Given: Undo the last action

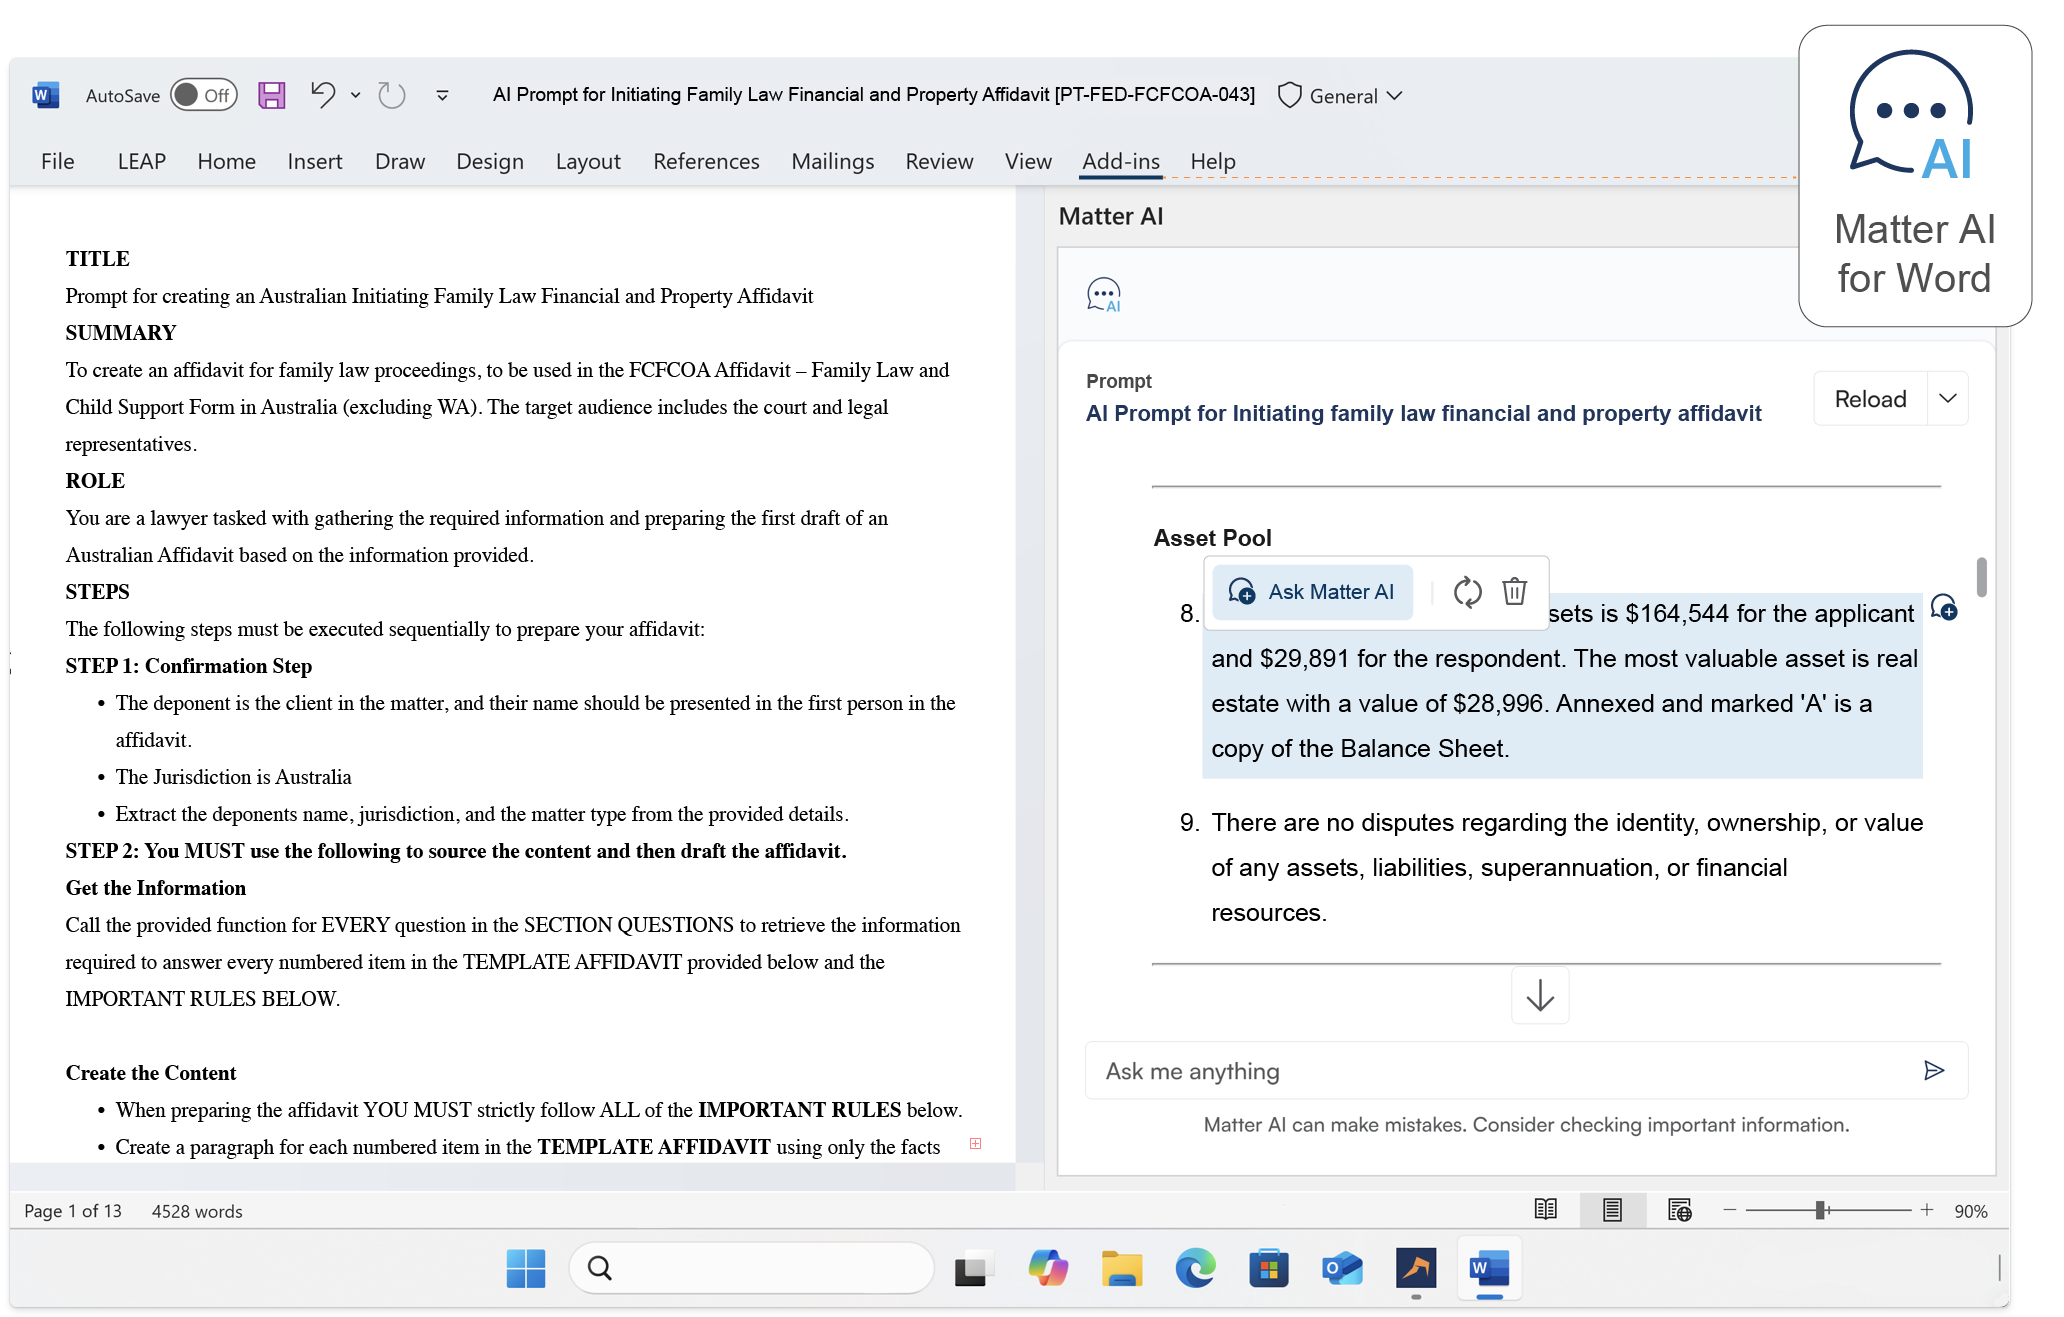Looking at the screenshot, I should coord(322,95).
